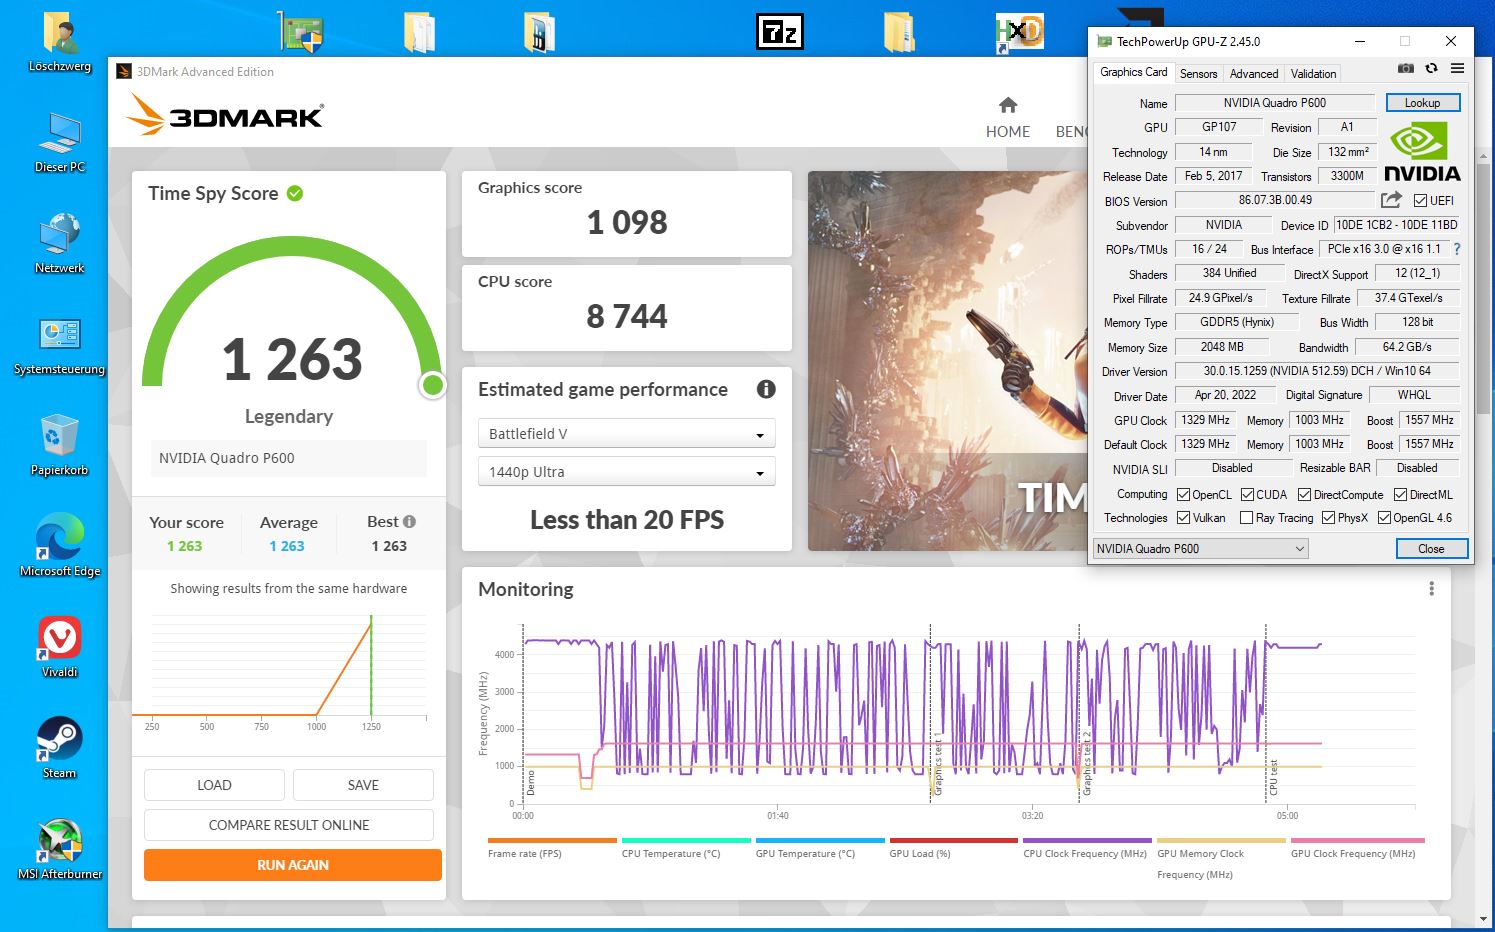Toggle the Frame rate (FPS) legend swatch
The image size is (1495, 932).
coord(552,840)
